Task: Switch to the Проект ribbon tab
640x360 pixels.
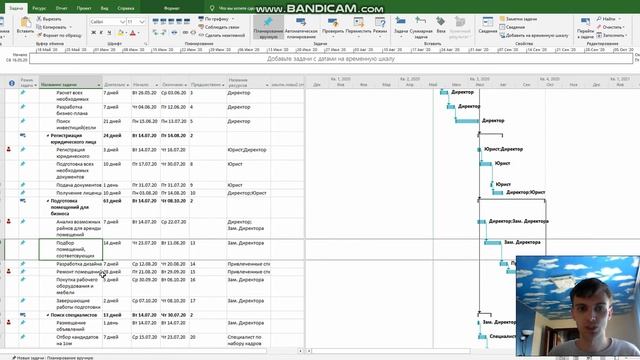Action: [84, 8]
